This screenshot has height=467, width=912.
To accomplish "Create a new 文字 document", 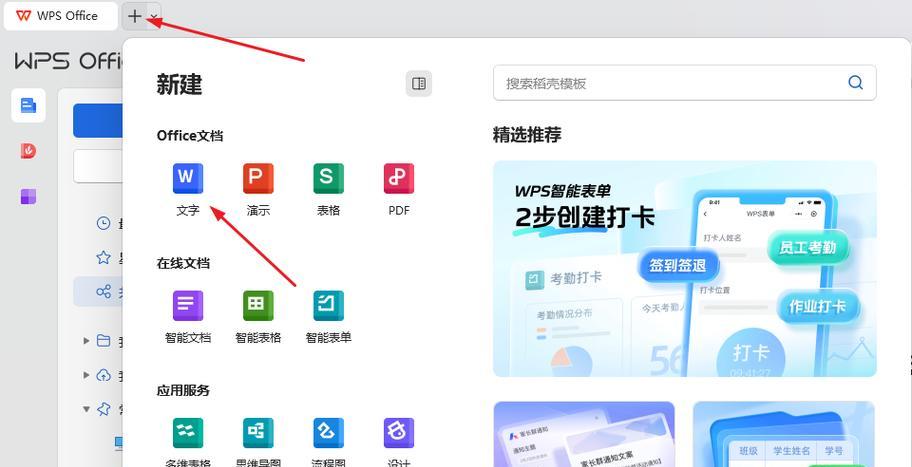I will 188,190.
